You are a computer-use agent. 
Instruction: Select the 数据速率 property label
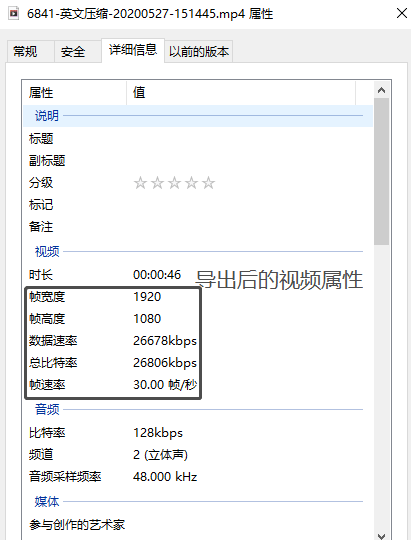[53, 341]
